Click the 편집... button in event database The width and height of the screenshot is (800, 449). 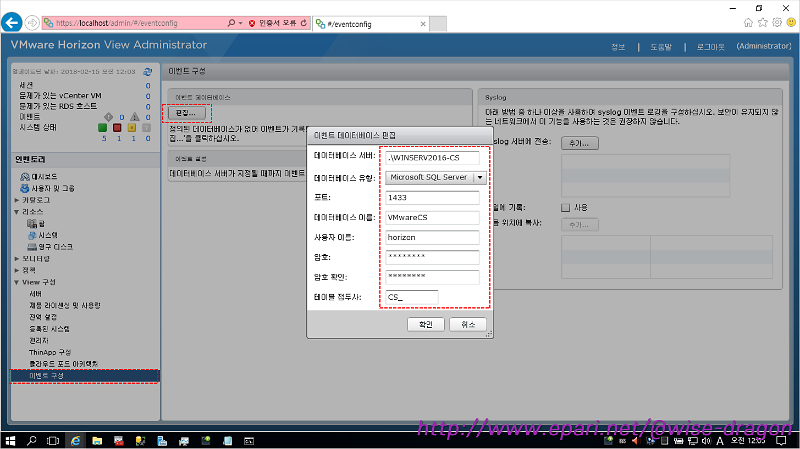(x=186, y=113)
